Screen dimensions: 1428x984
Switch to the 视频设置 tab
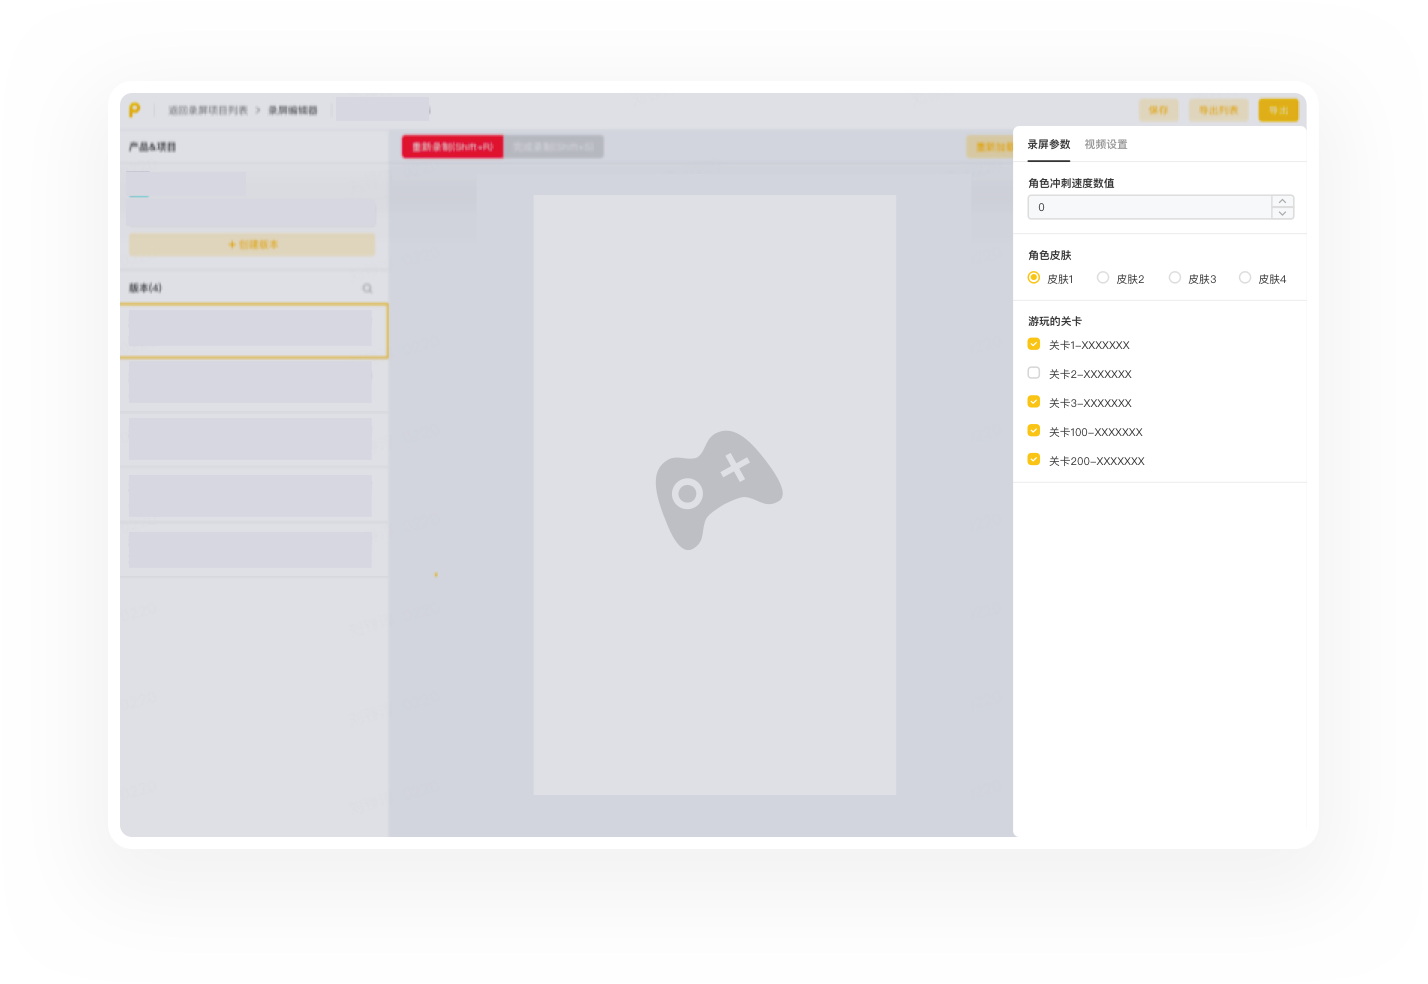[1106, 144]
